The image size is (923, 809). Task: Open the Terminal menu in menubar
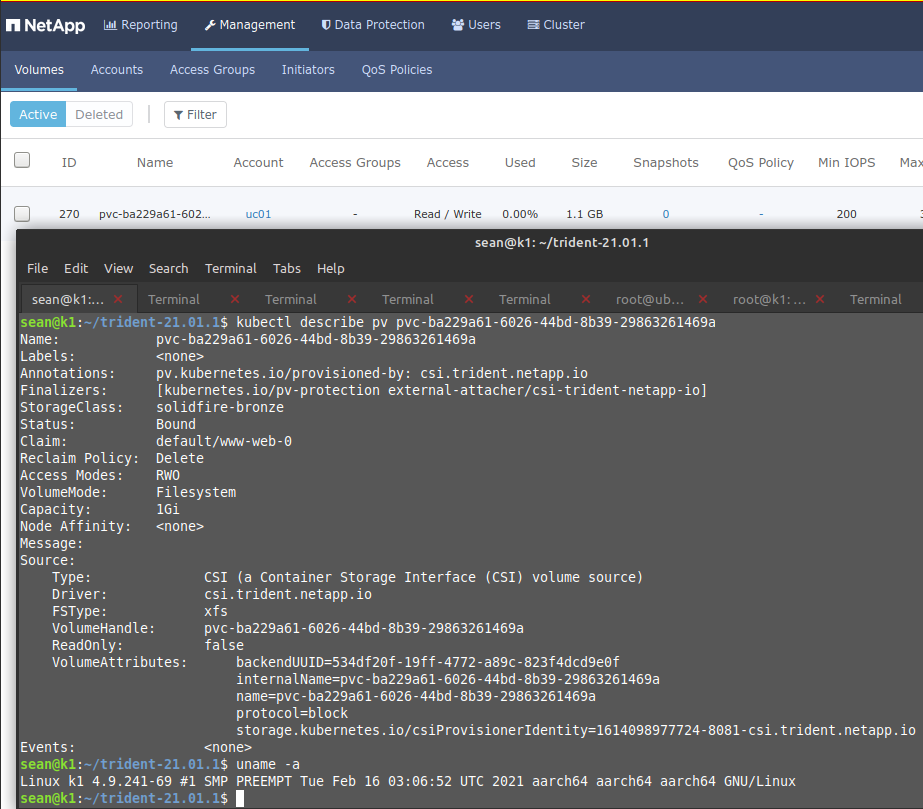[x=231, y=268]
